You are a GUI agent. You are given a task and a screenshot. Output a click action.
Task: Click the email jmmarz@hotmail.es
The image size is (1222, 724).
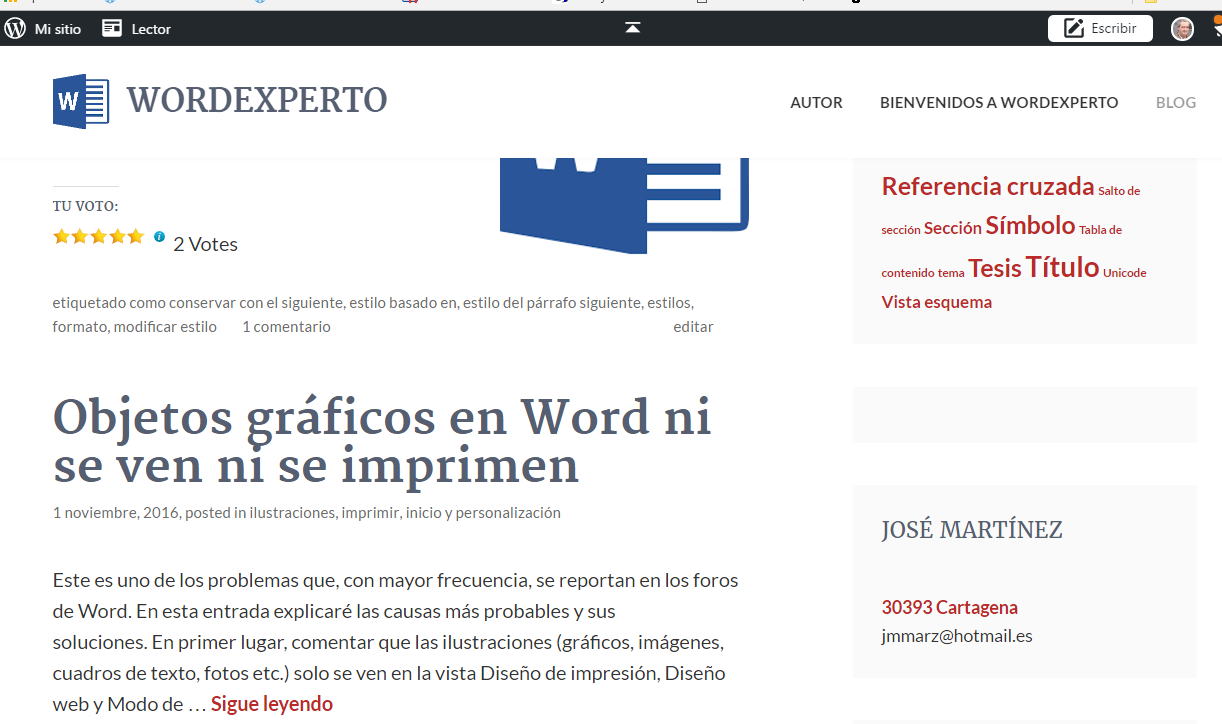(957, 636)
